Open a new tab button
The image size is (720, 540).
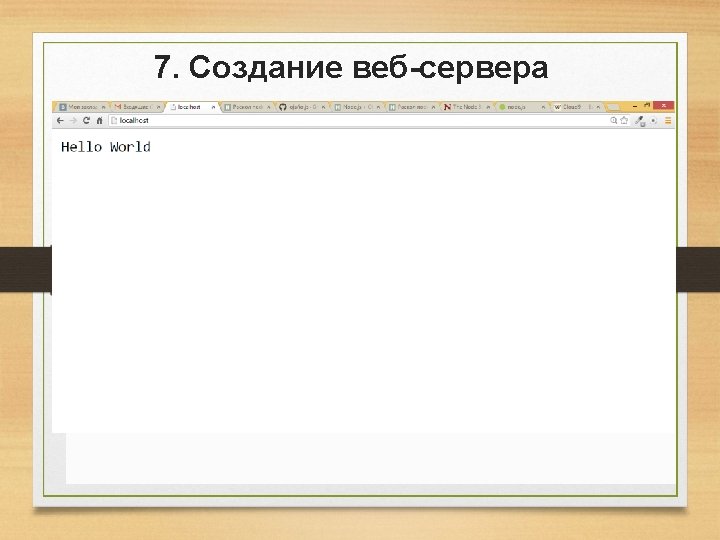pyautogui.click(x=613, y=107)
